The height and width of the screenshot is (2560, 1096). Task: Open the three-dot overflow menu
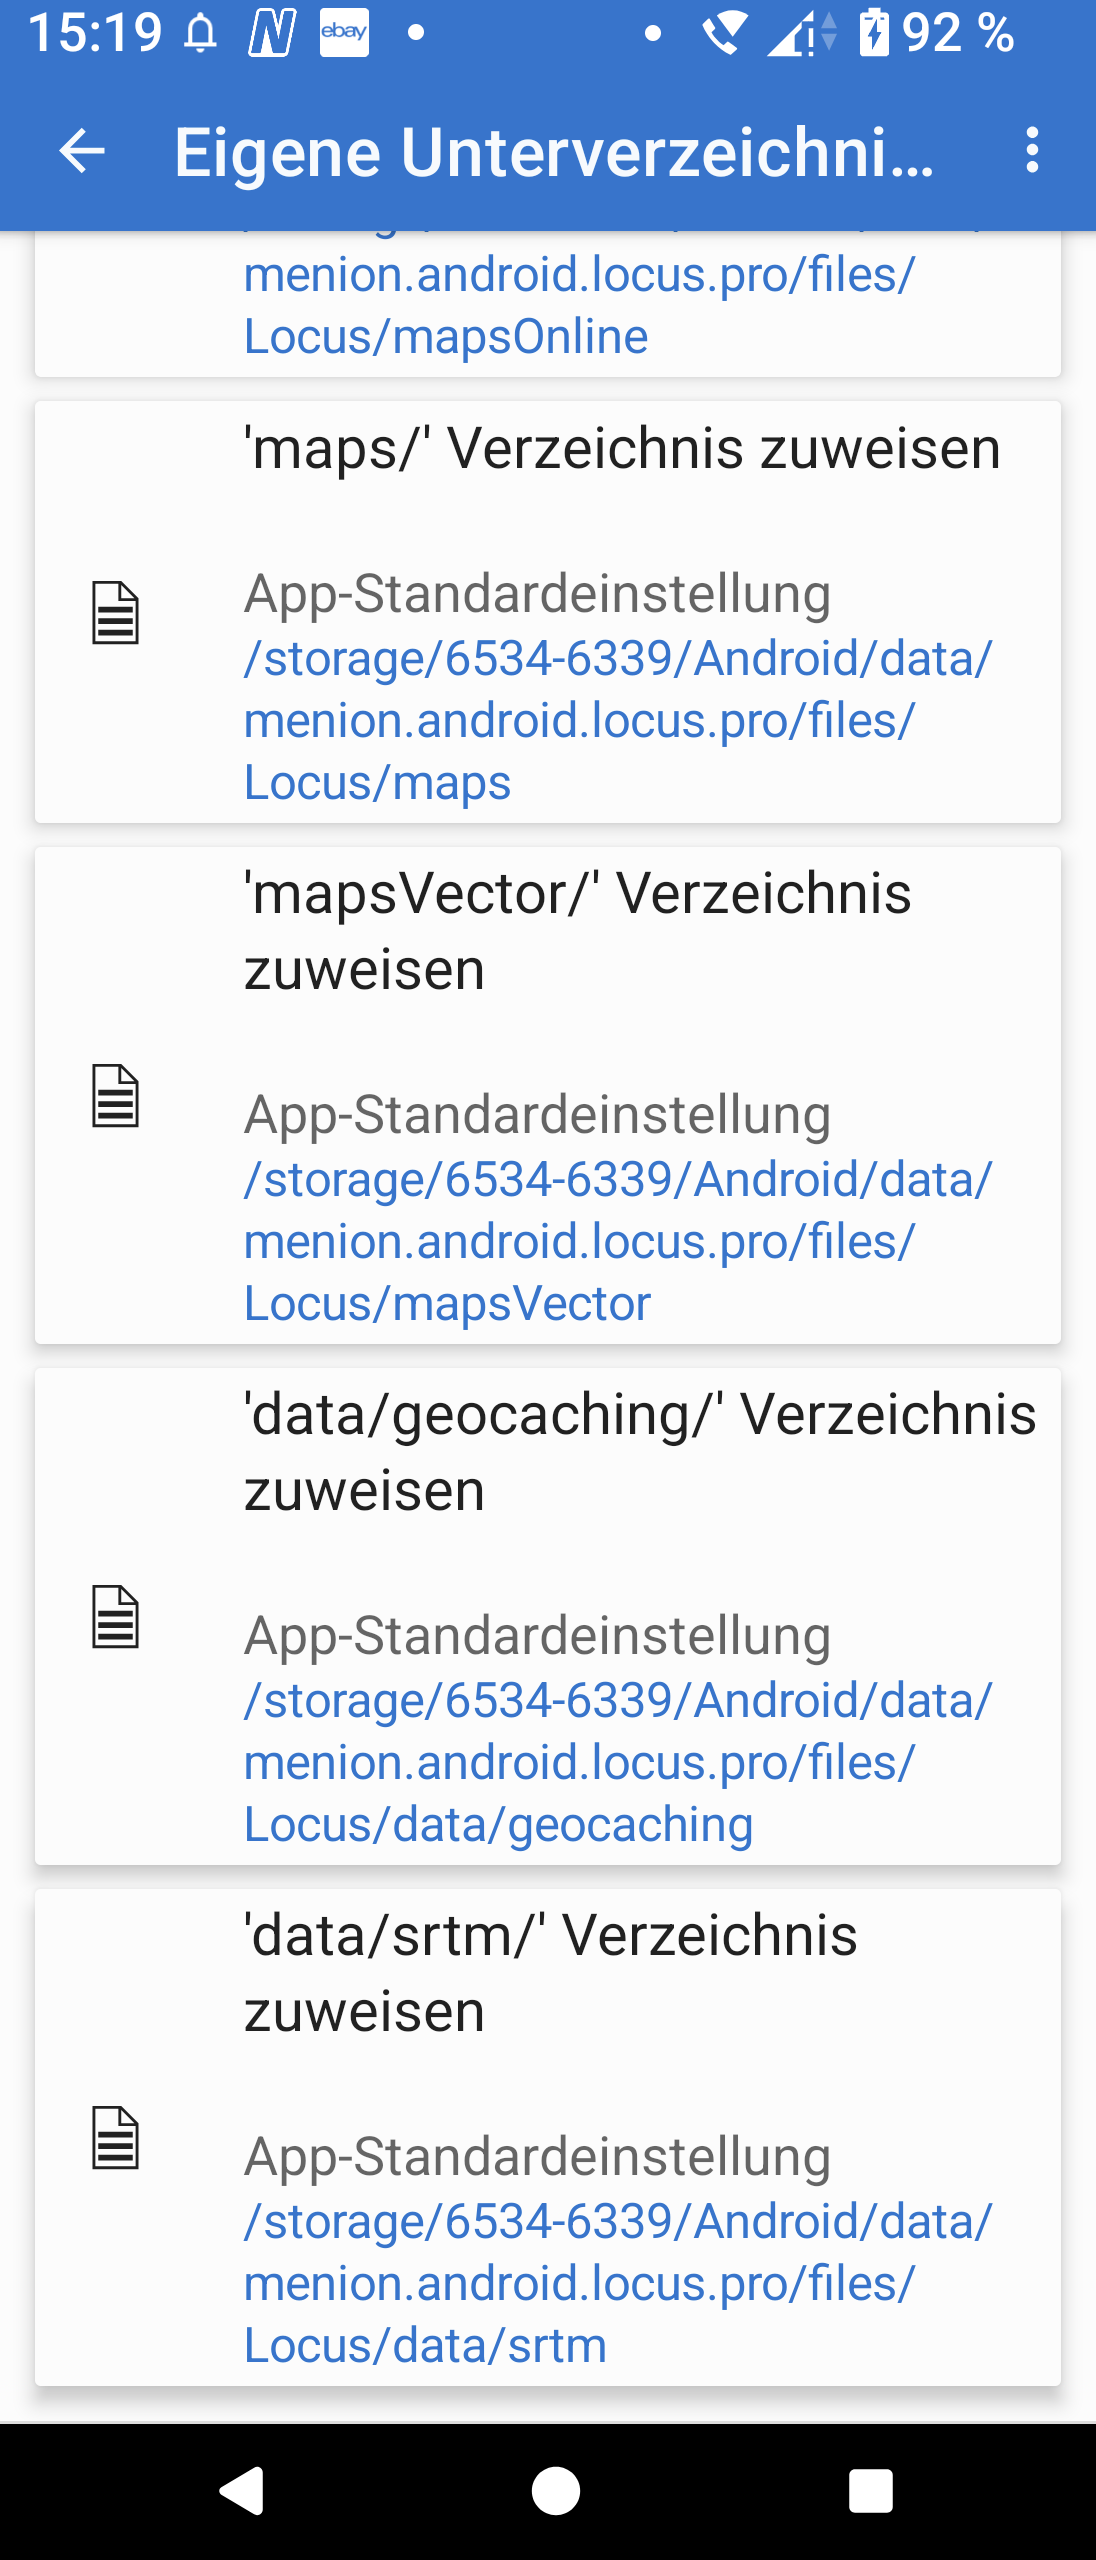click(1032, 151)
